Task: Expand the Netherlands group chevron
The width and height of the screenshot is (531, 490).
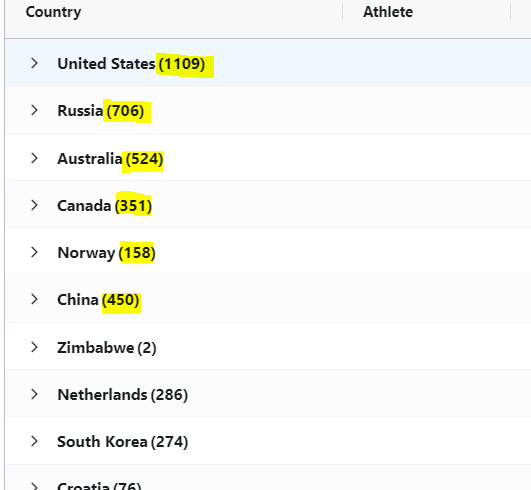Action: pyautogui.click(x=34, y=394)
